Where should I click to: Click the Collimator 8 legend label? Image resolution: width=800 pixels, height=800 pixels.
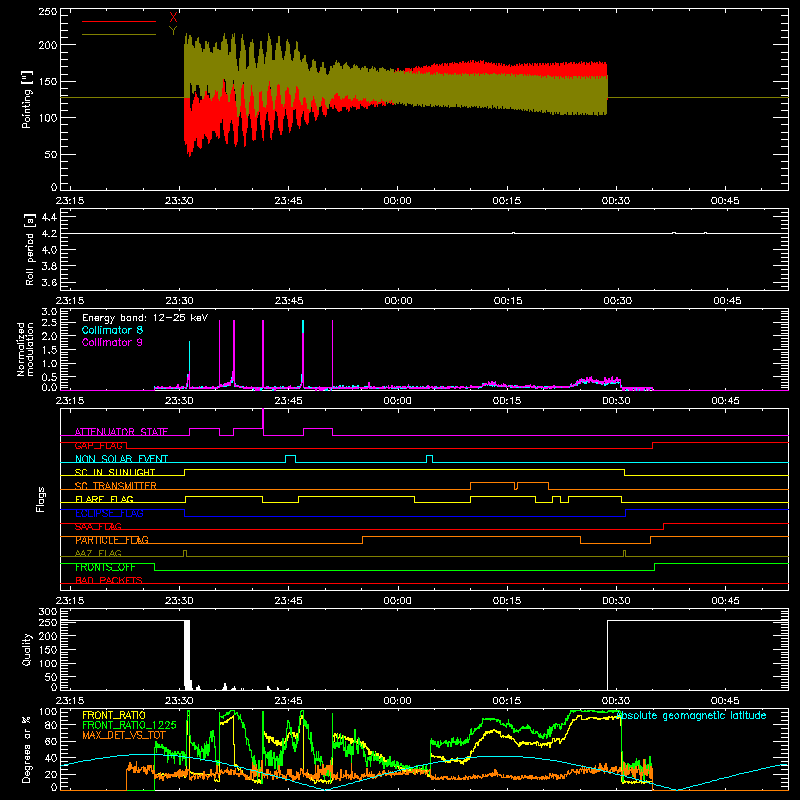pyautogui.click(x=112, y=330)
